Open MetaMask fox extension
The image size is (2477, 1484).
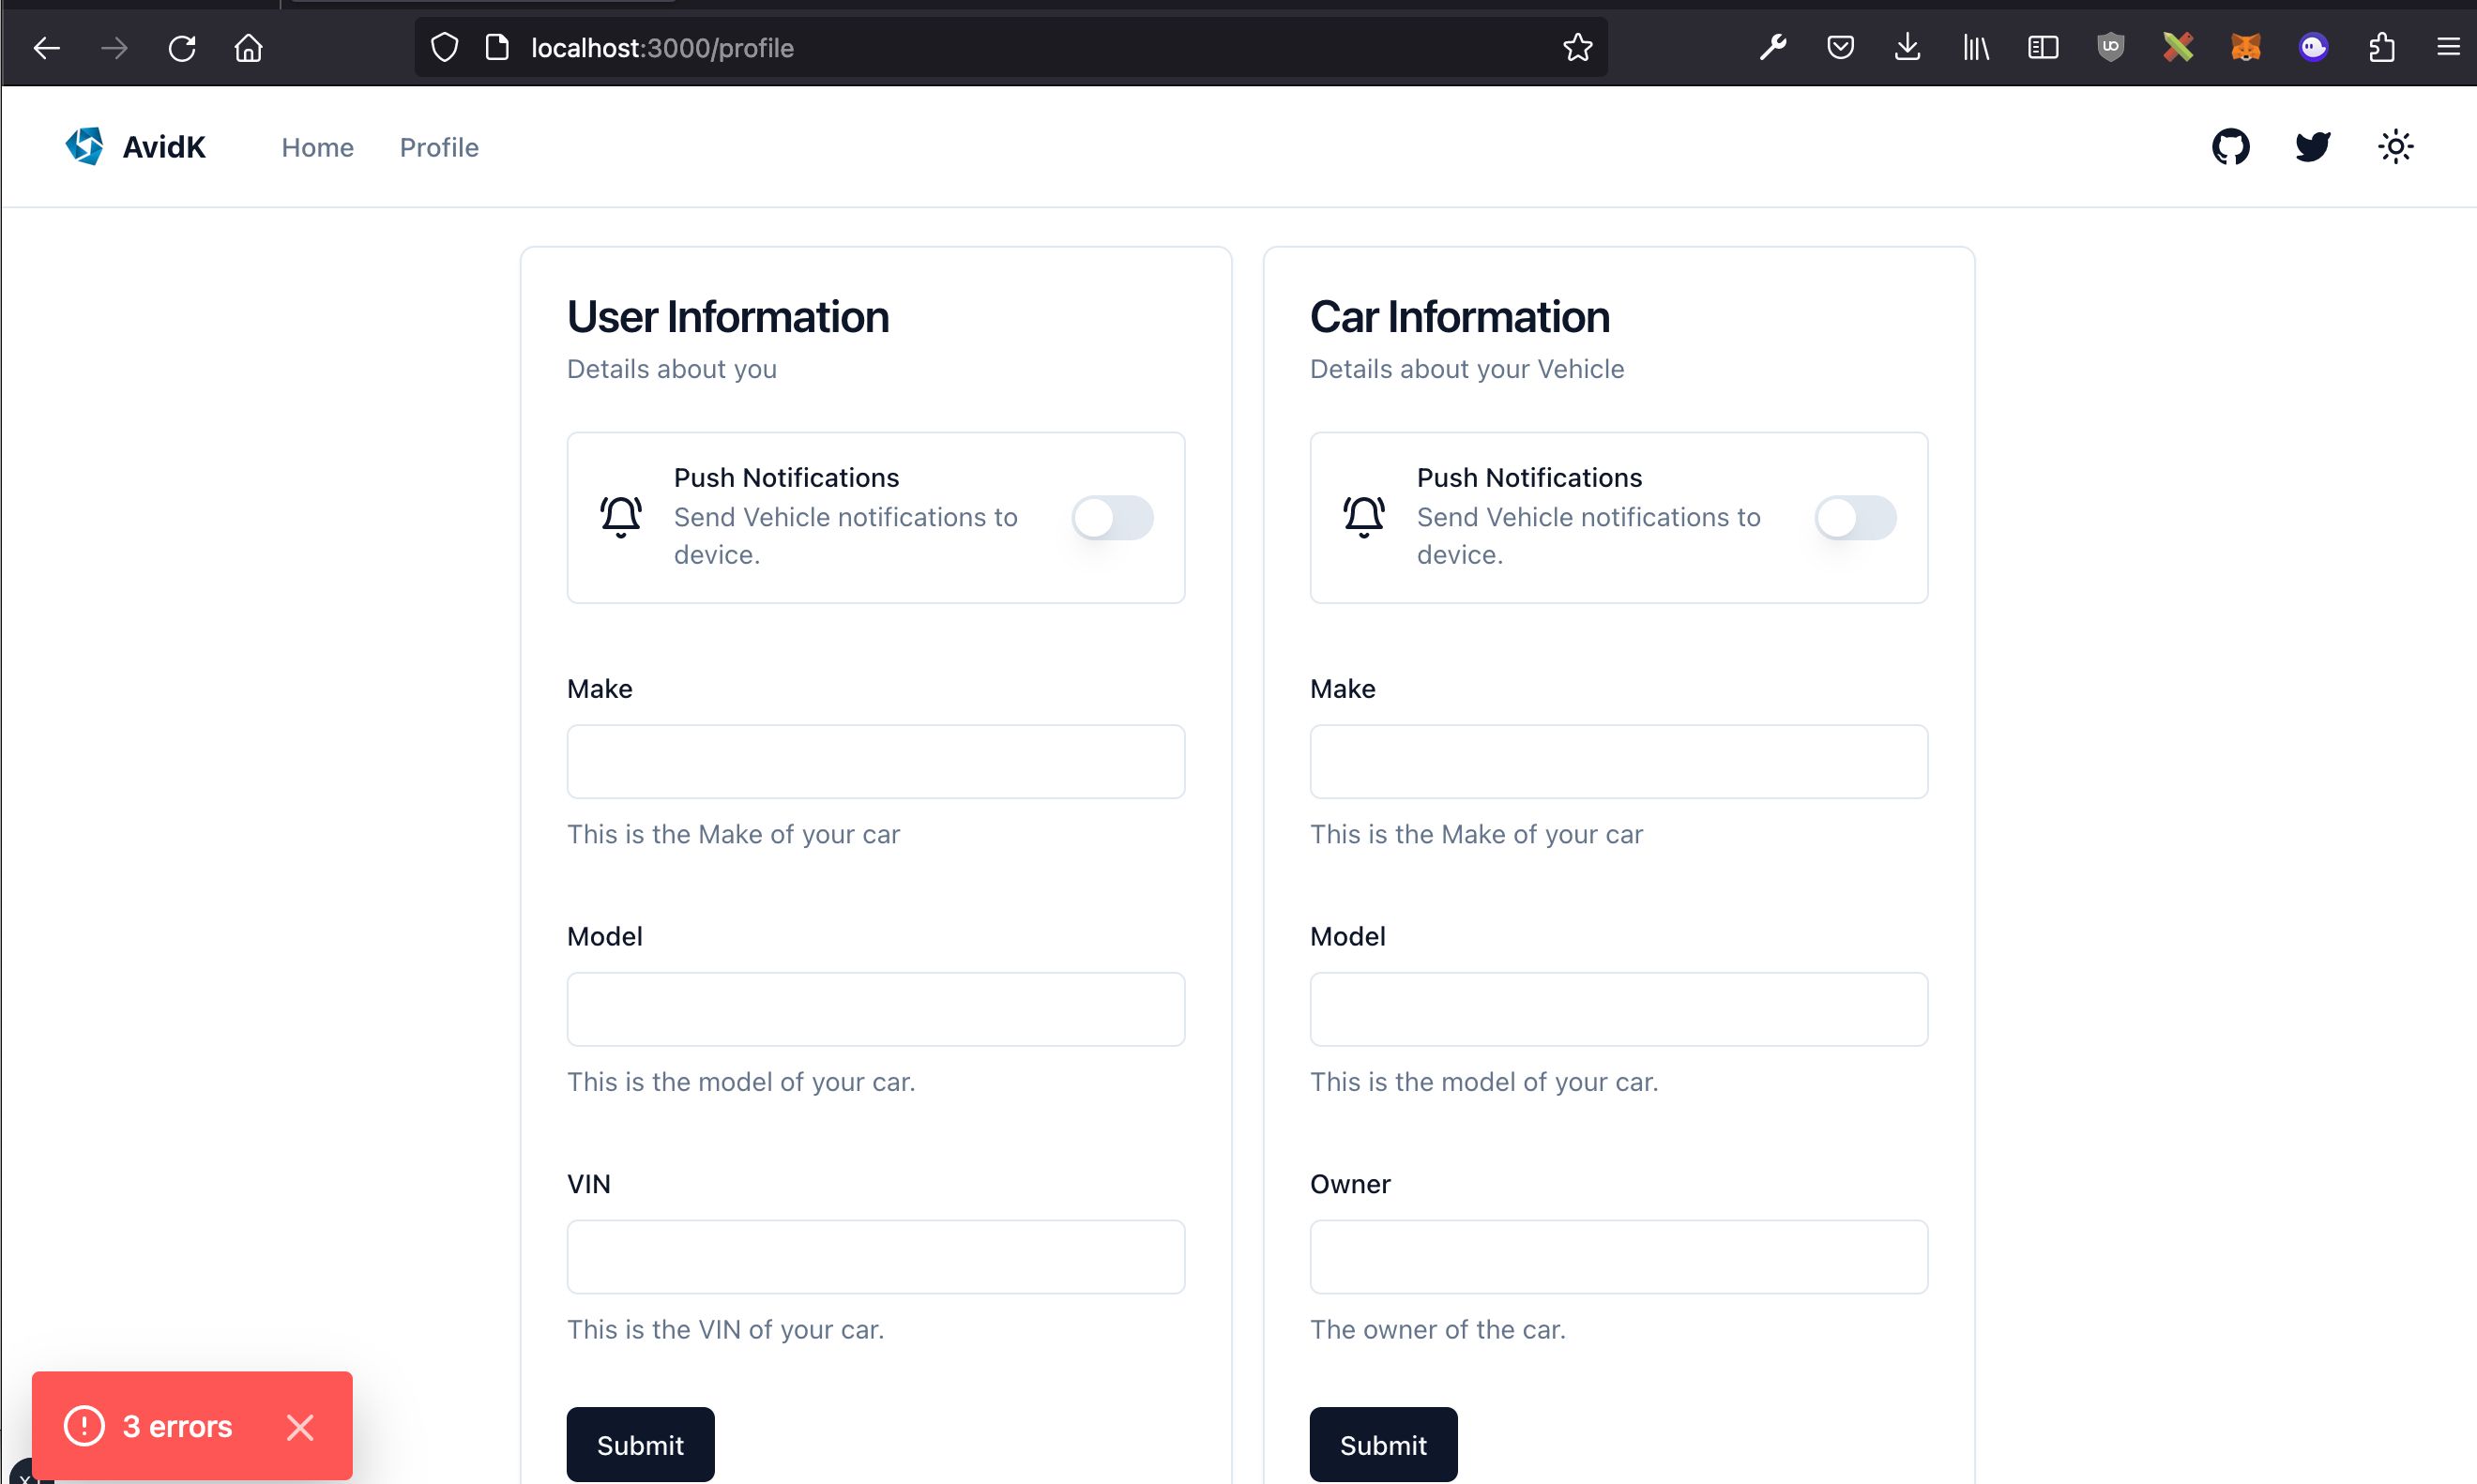(2245, 47)
